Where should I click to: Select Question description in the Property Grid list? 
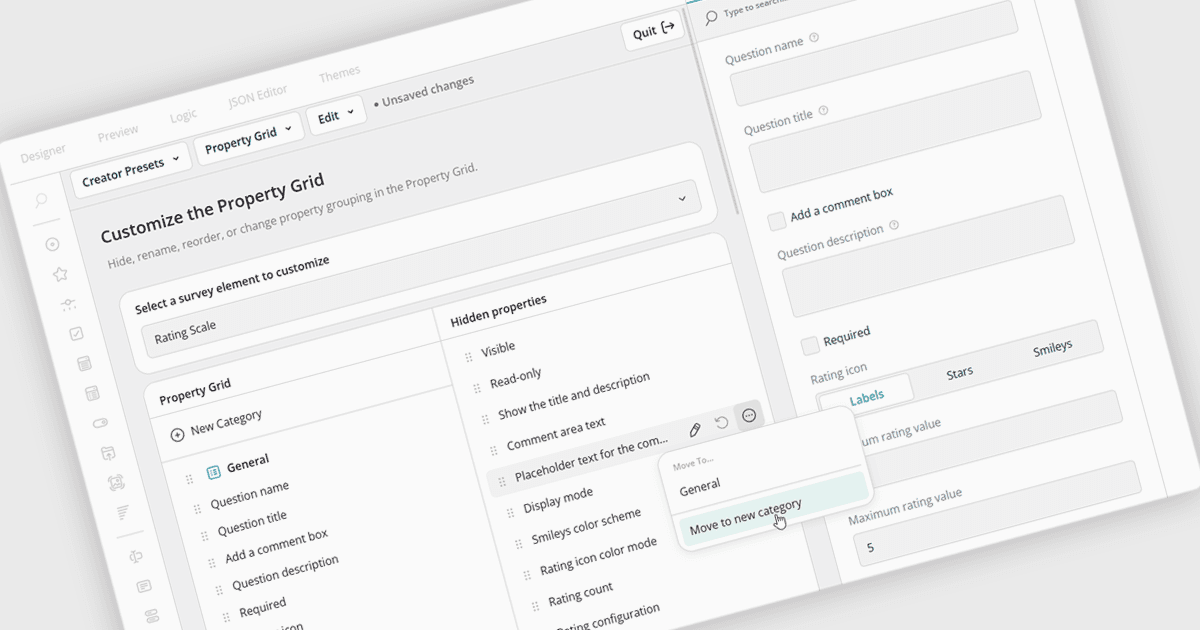pyautogui.click(x=285, y=574)
